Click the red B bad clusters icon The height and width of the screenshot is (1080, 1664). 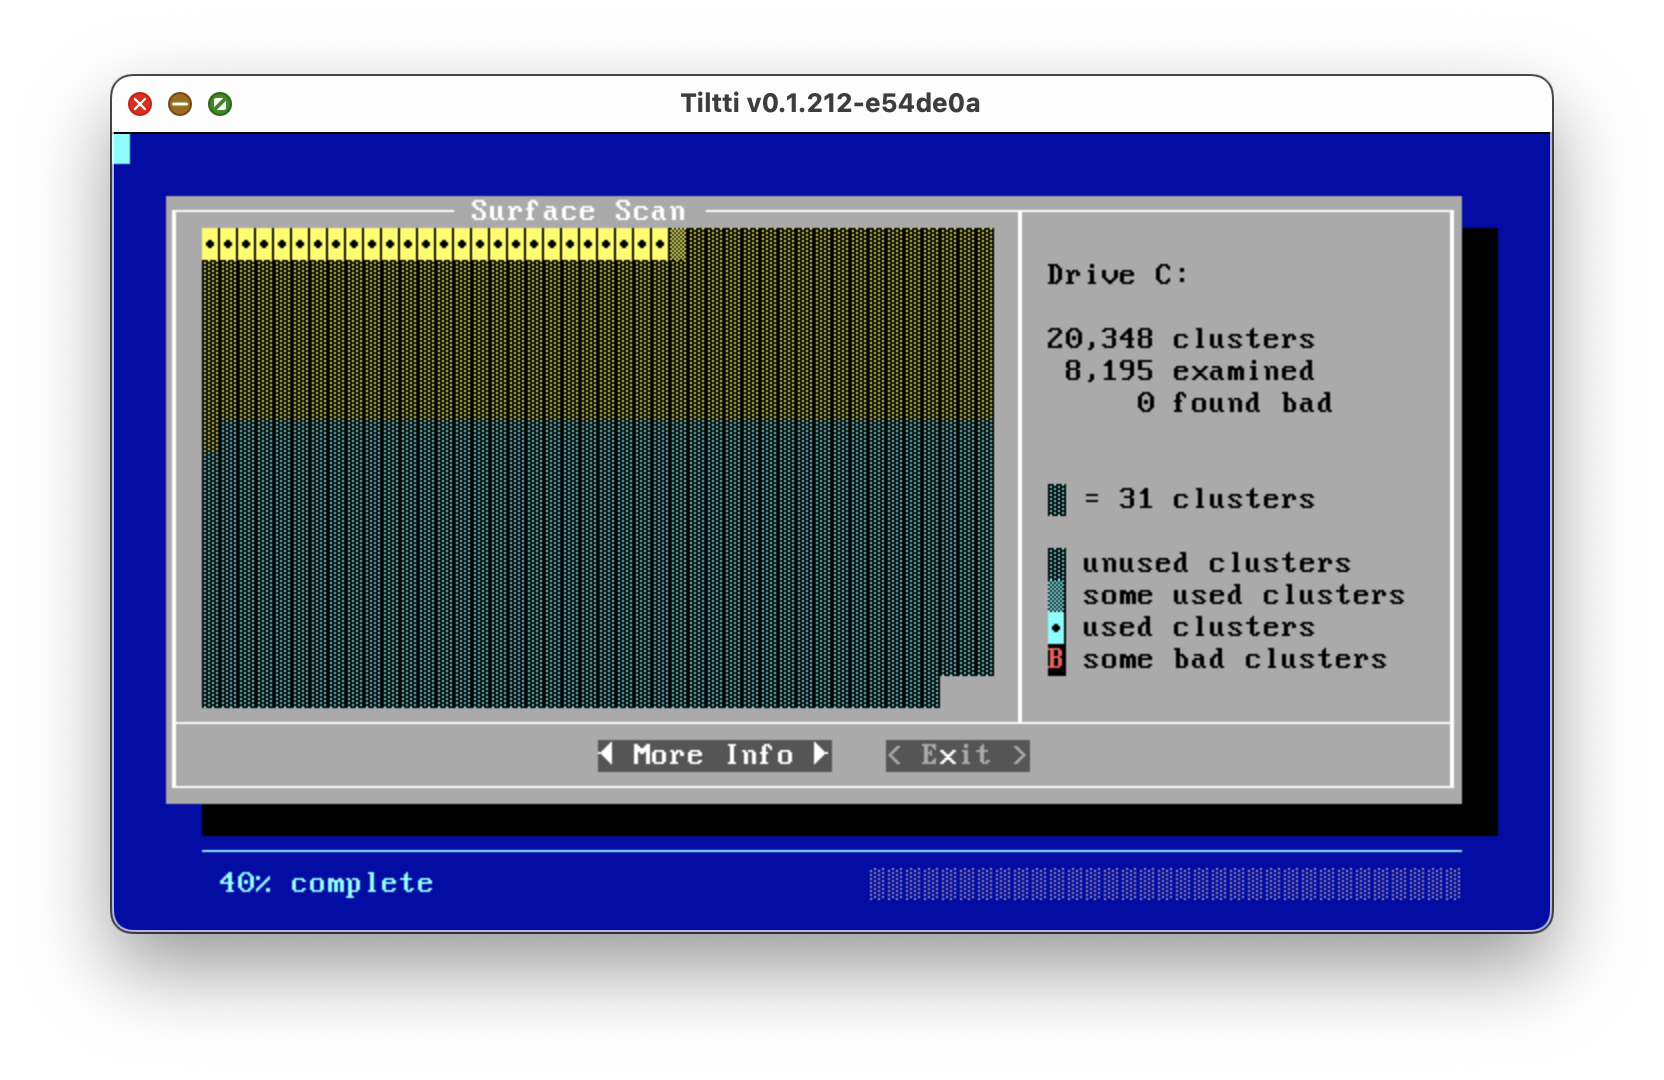1056,660
